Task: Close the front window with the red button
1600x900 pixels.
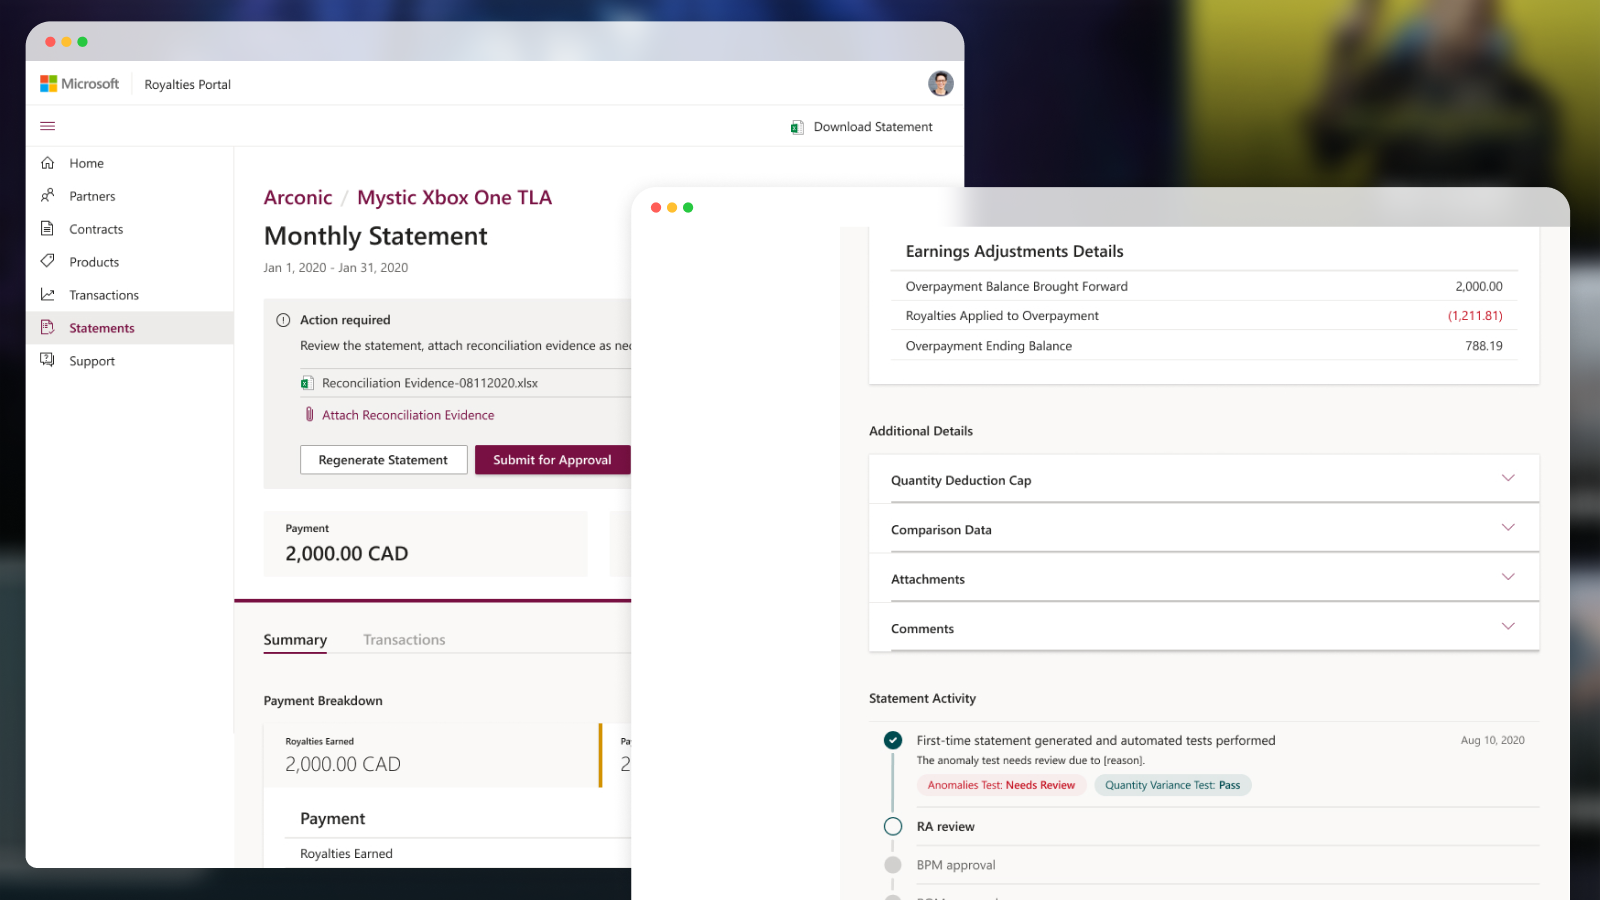Action: [x=656, y=208]
